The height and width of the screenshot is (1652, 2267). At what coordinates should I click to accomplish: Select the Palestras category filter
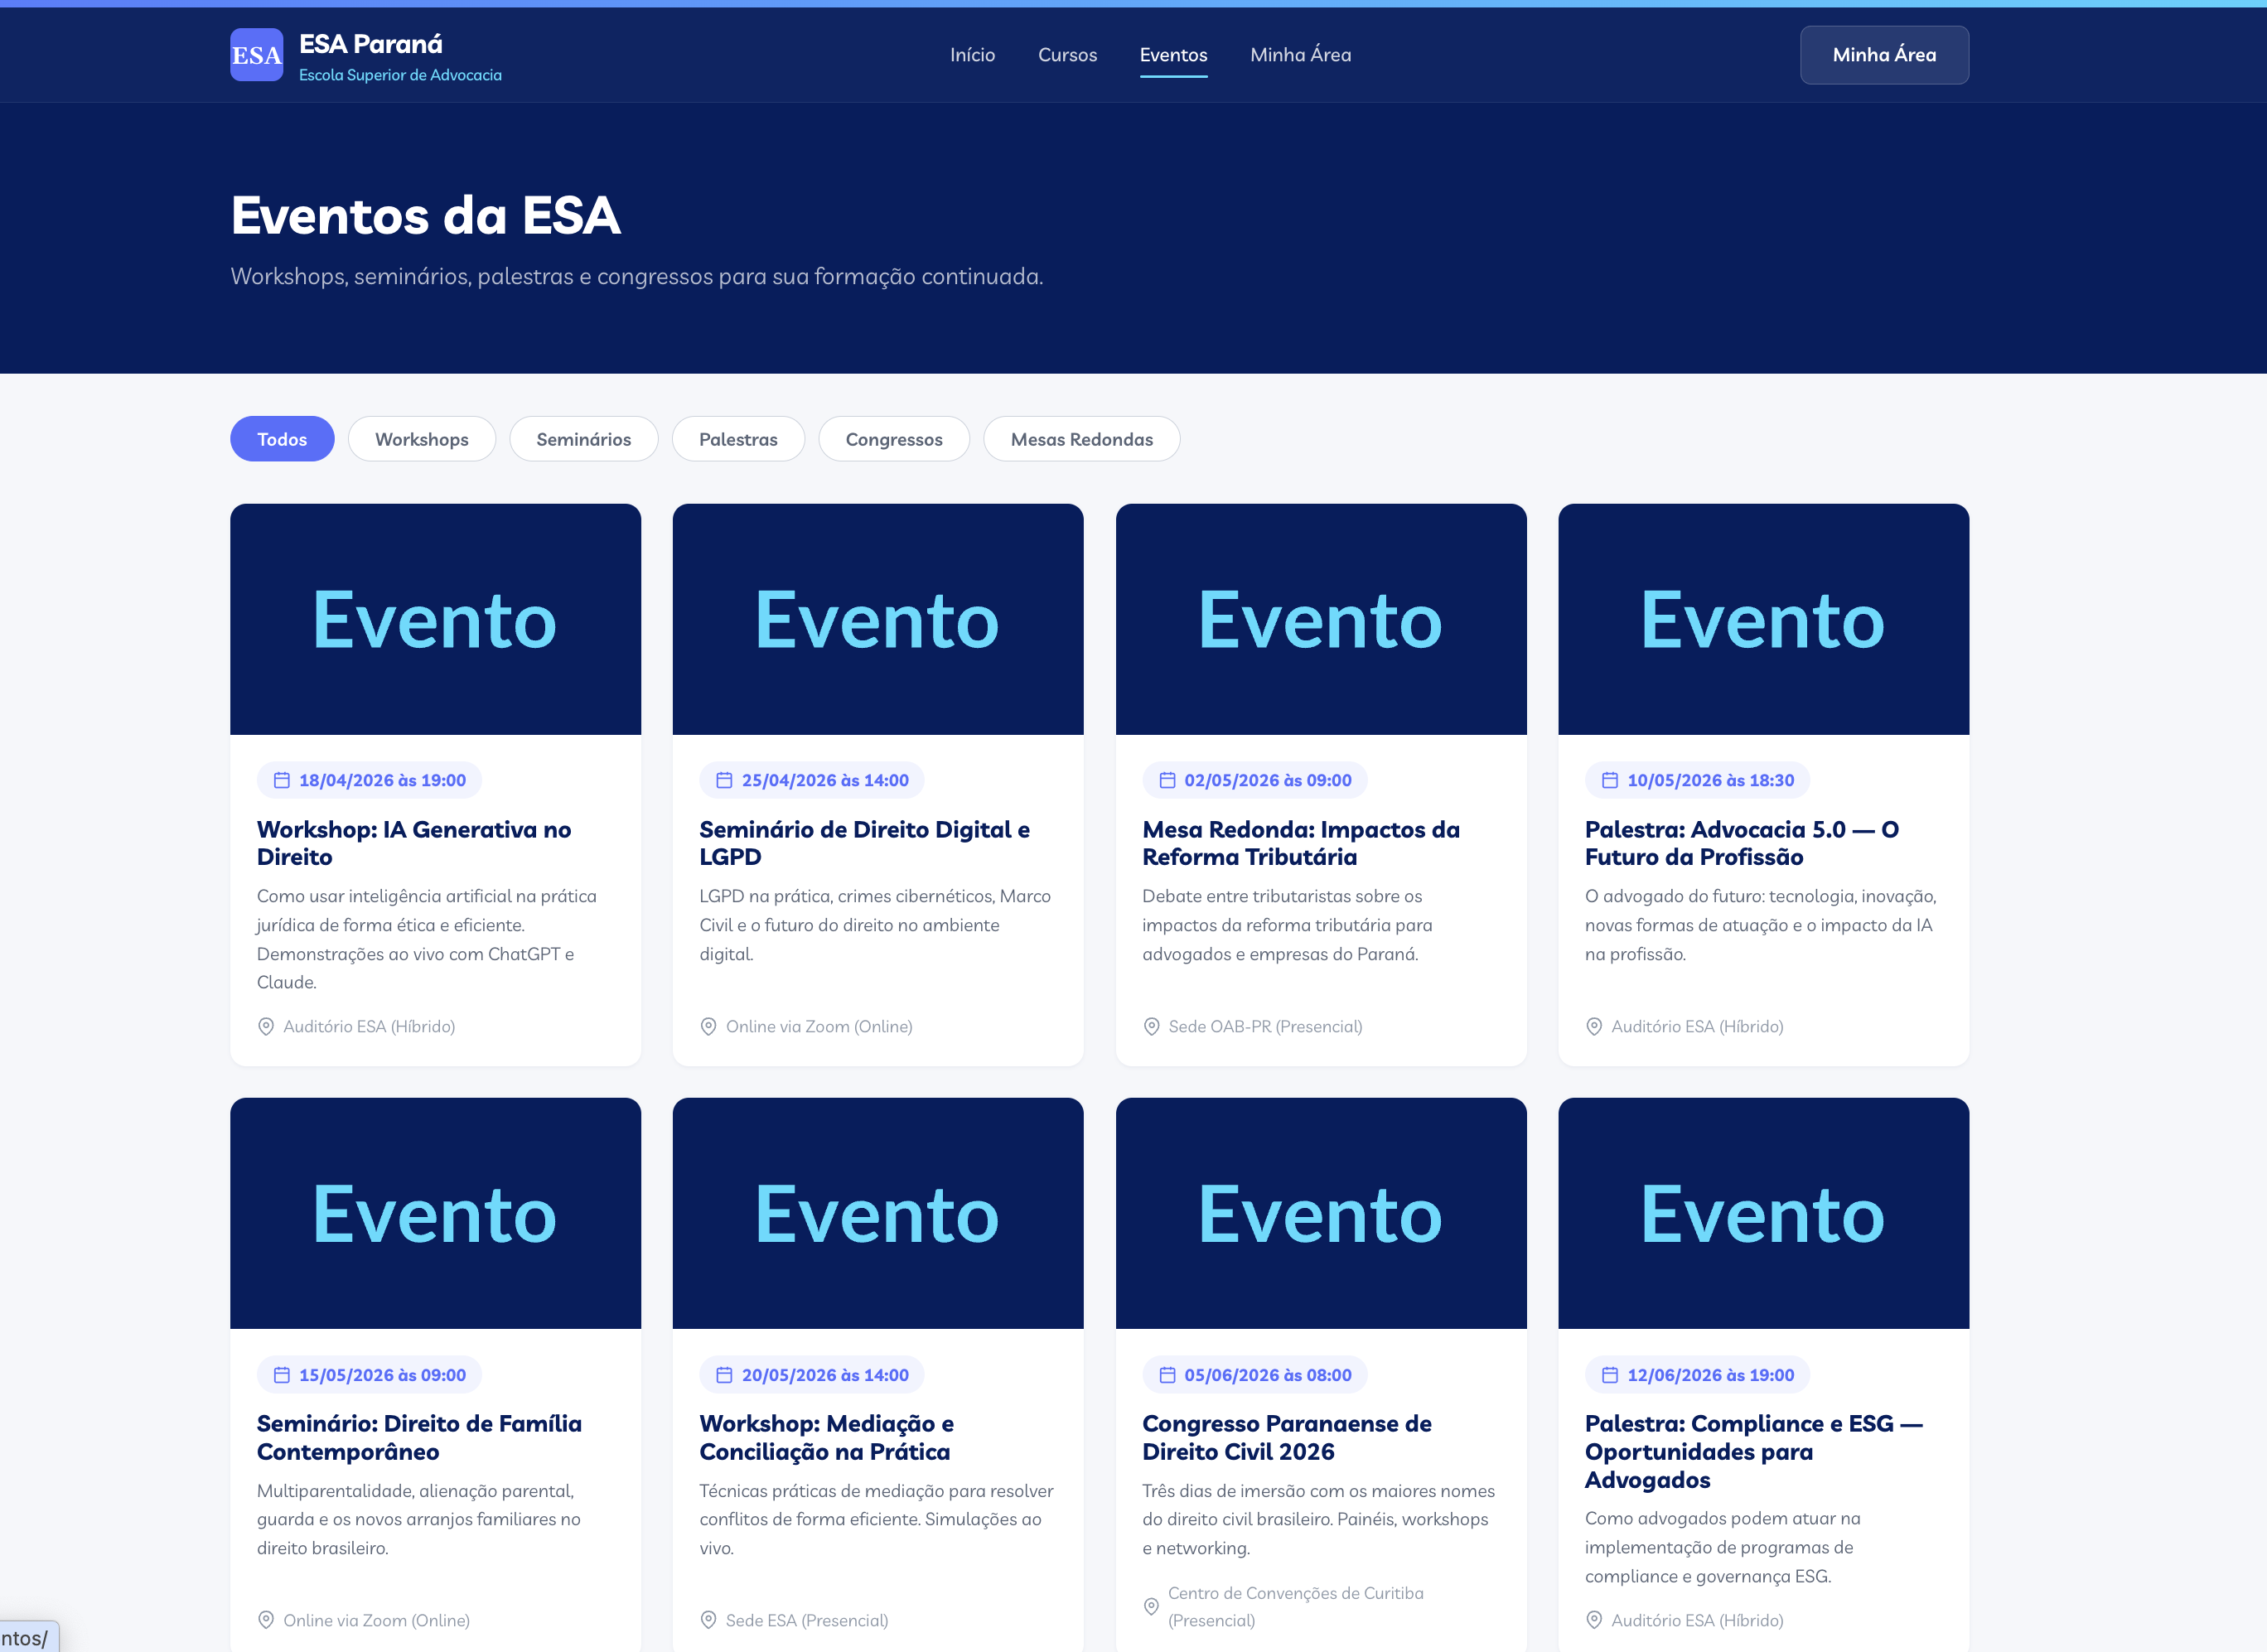point(738,439)
